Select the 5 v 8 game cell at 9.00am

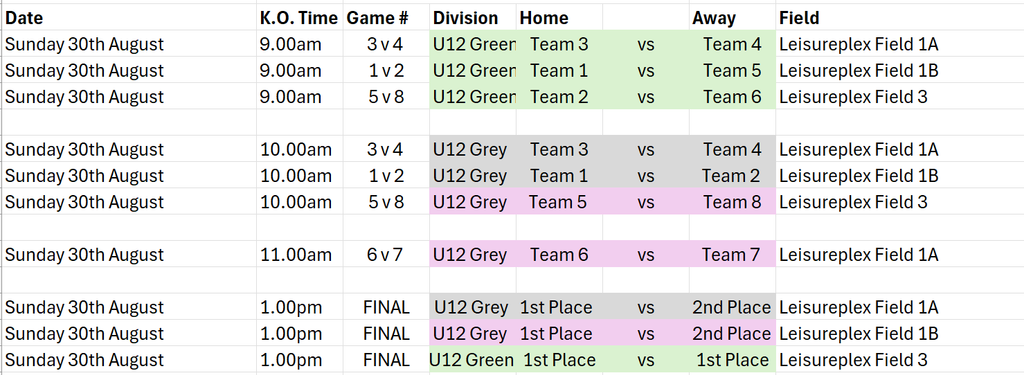click(386, 97)
